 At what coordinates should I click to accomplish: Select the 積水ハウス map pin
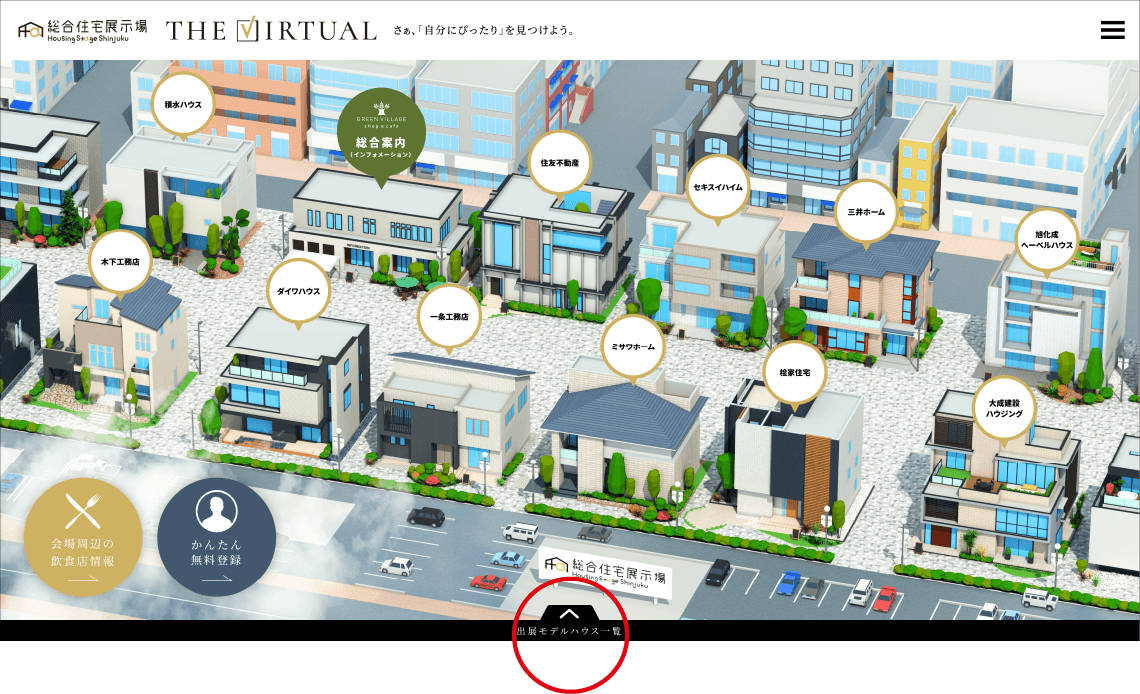[182, 106]
